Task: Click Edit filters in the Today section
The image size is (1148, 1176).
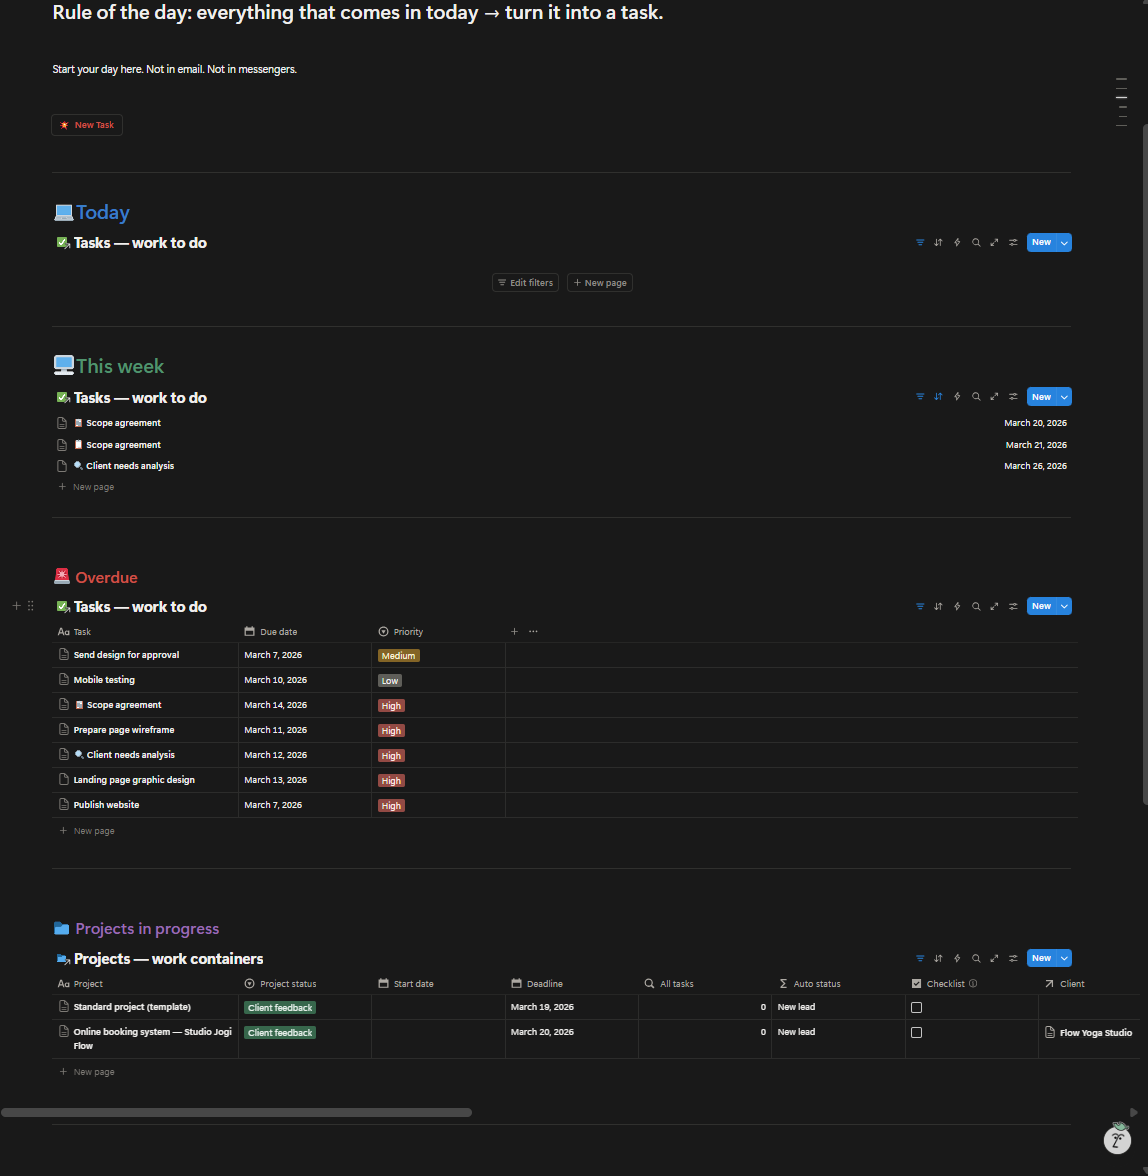Action: click(525, 282)
